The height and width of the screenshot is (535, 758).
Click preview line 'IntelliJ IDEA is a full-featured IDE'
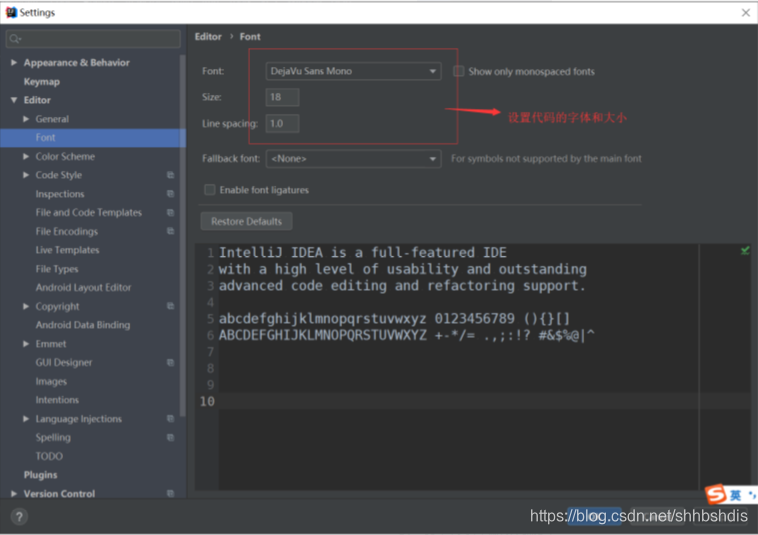pyautogui.click(x=363, y=252)
